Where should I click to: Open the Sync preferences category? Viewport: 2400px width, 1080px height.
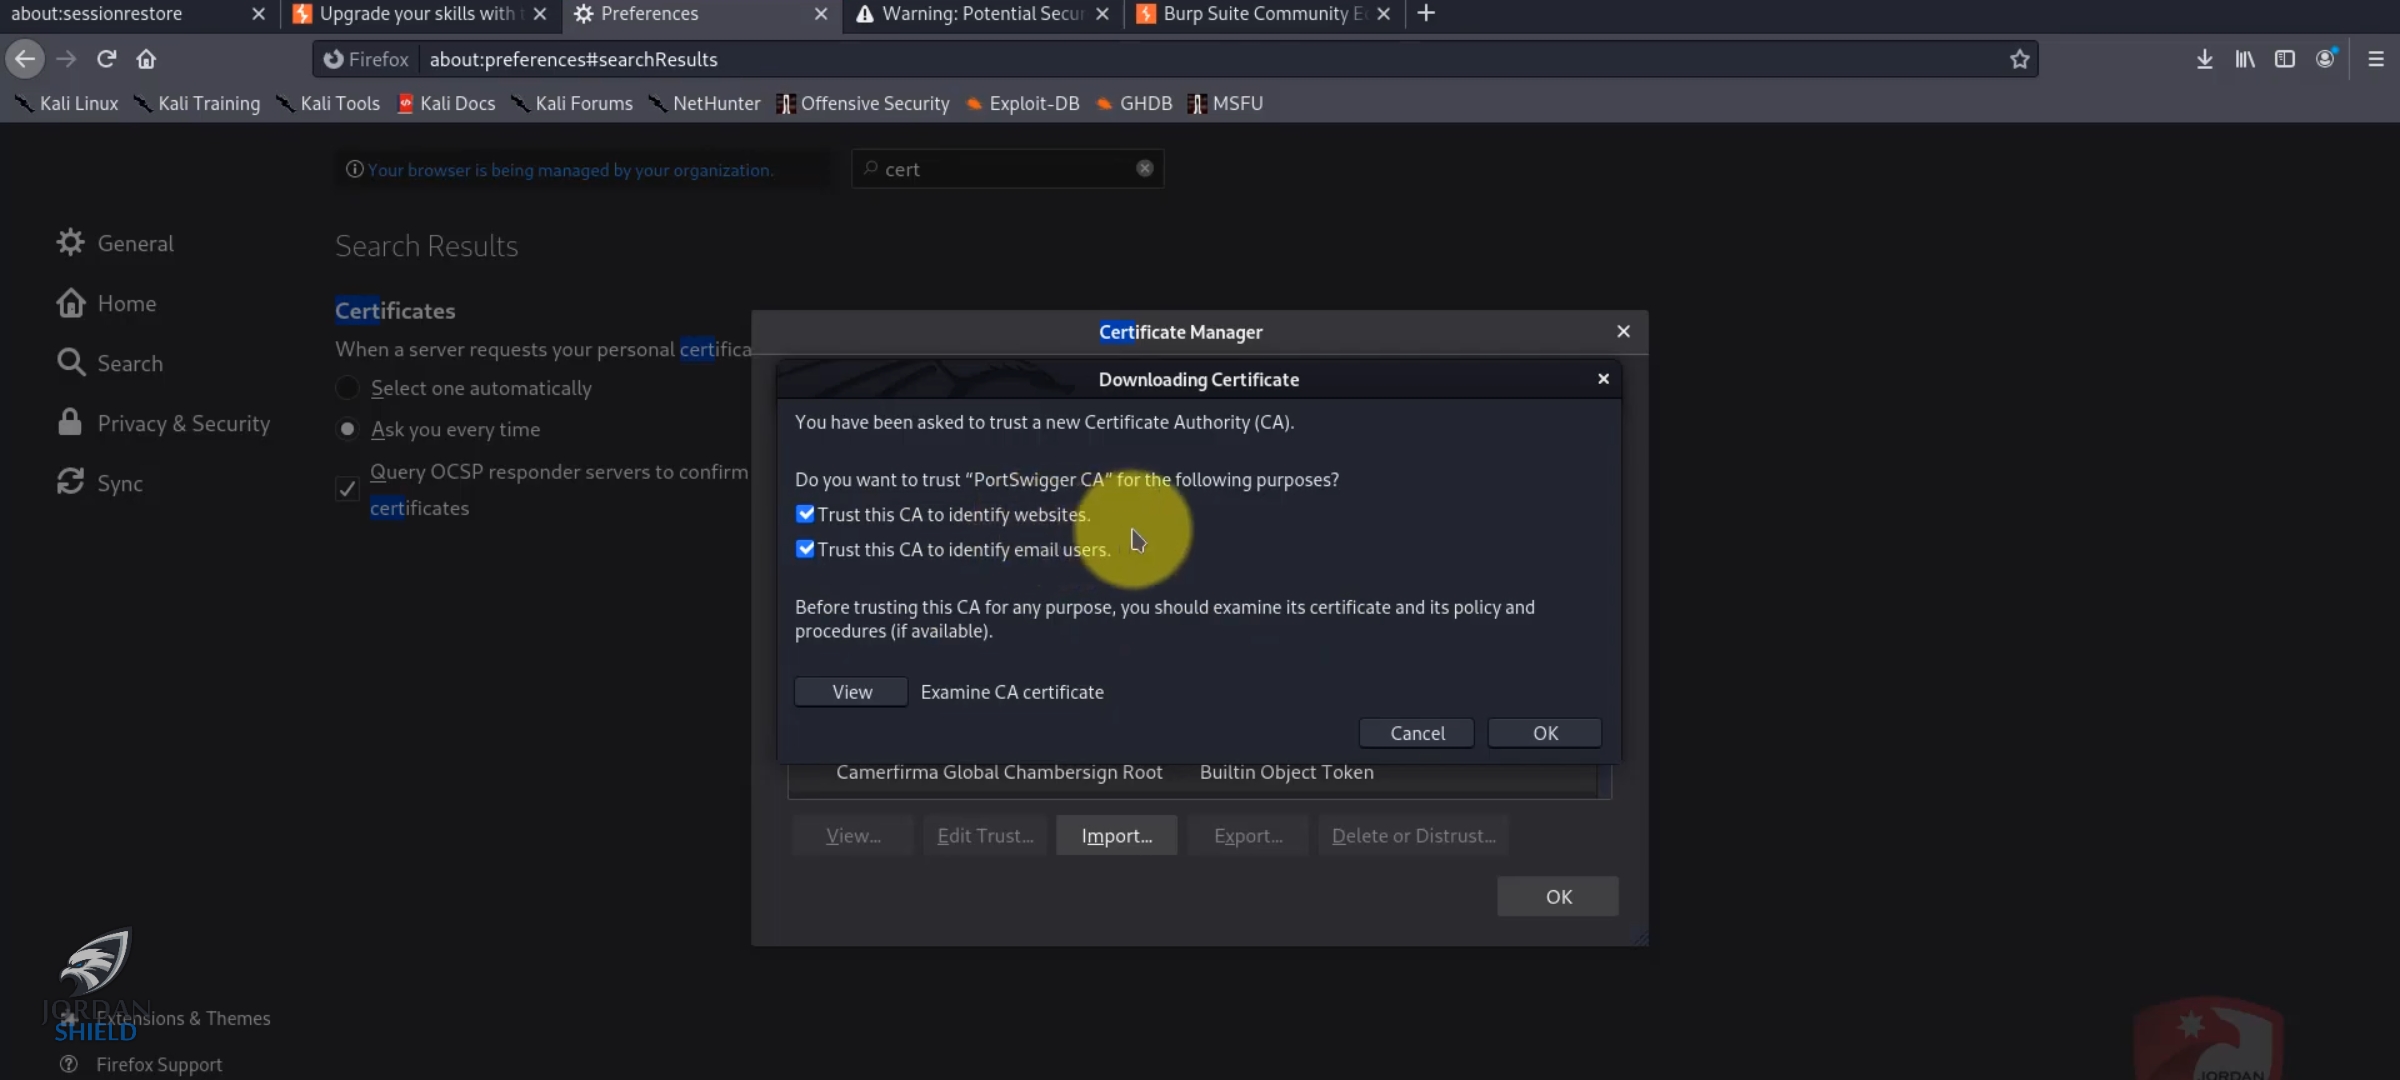coord(100,483)
